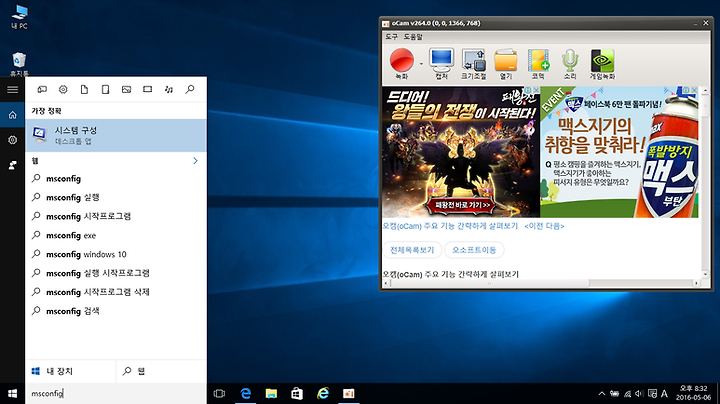The width and height of the screenshot is (720, 404).
Task: Open the feedback icon in search sidebar
Action: pyautogui.click(x=12, y=165)
